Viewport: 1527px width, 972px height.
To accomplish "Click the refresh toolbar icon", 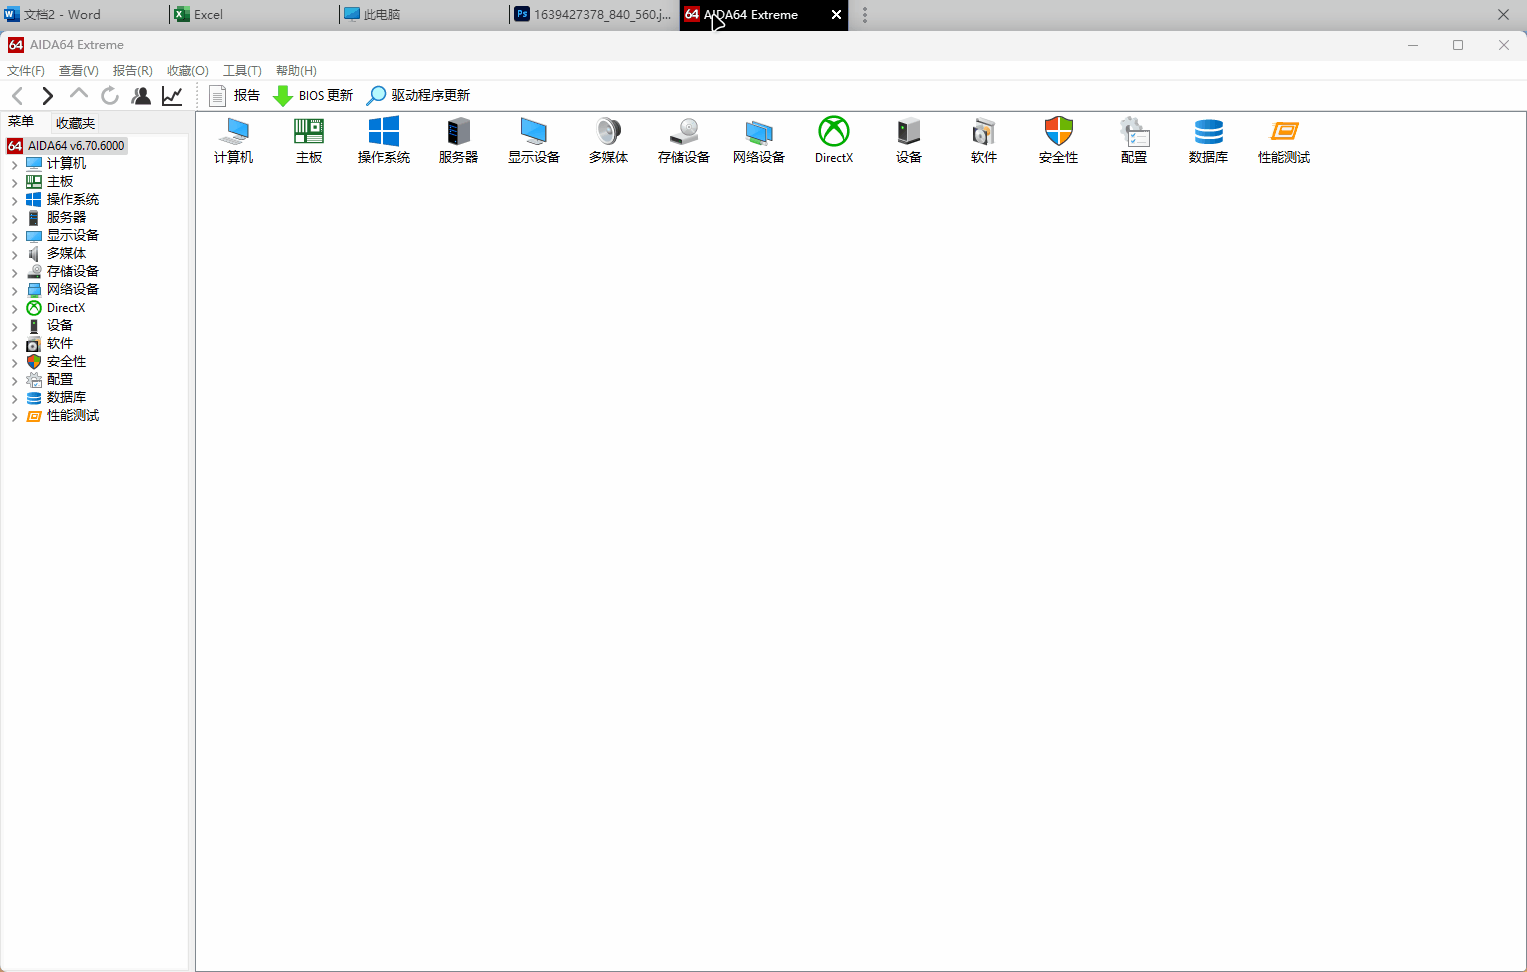I will pos(110,95).
